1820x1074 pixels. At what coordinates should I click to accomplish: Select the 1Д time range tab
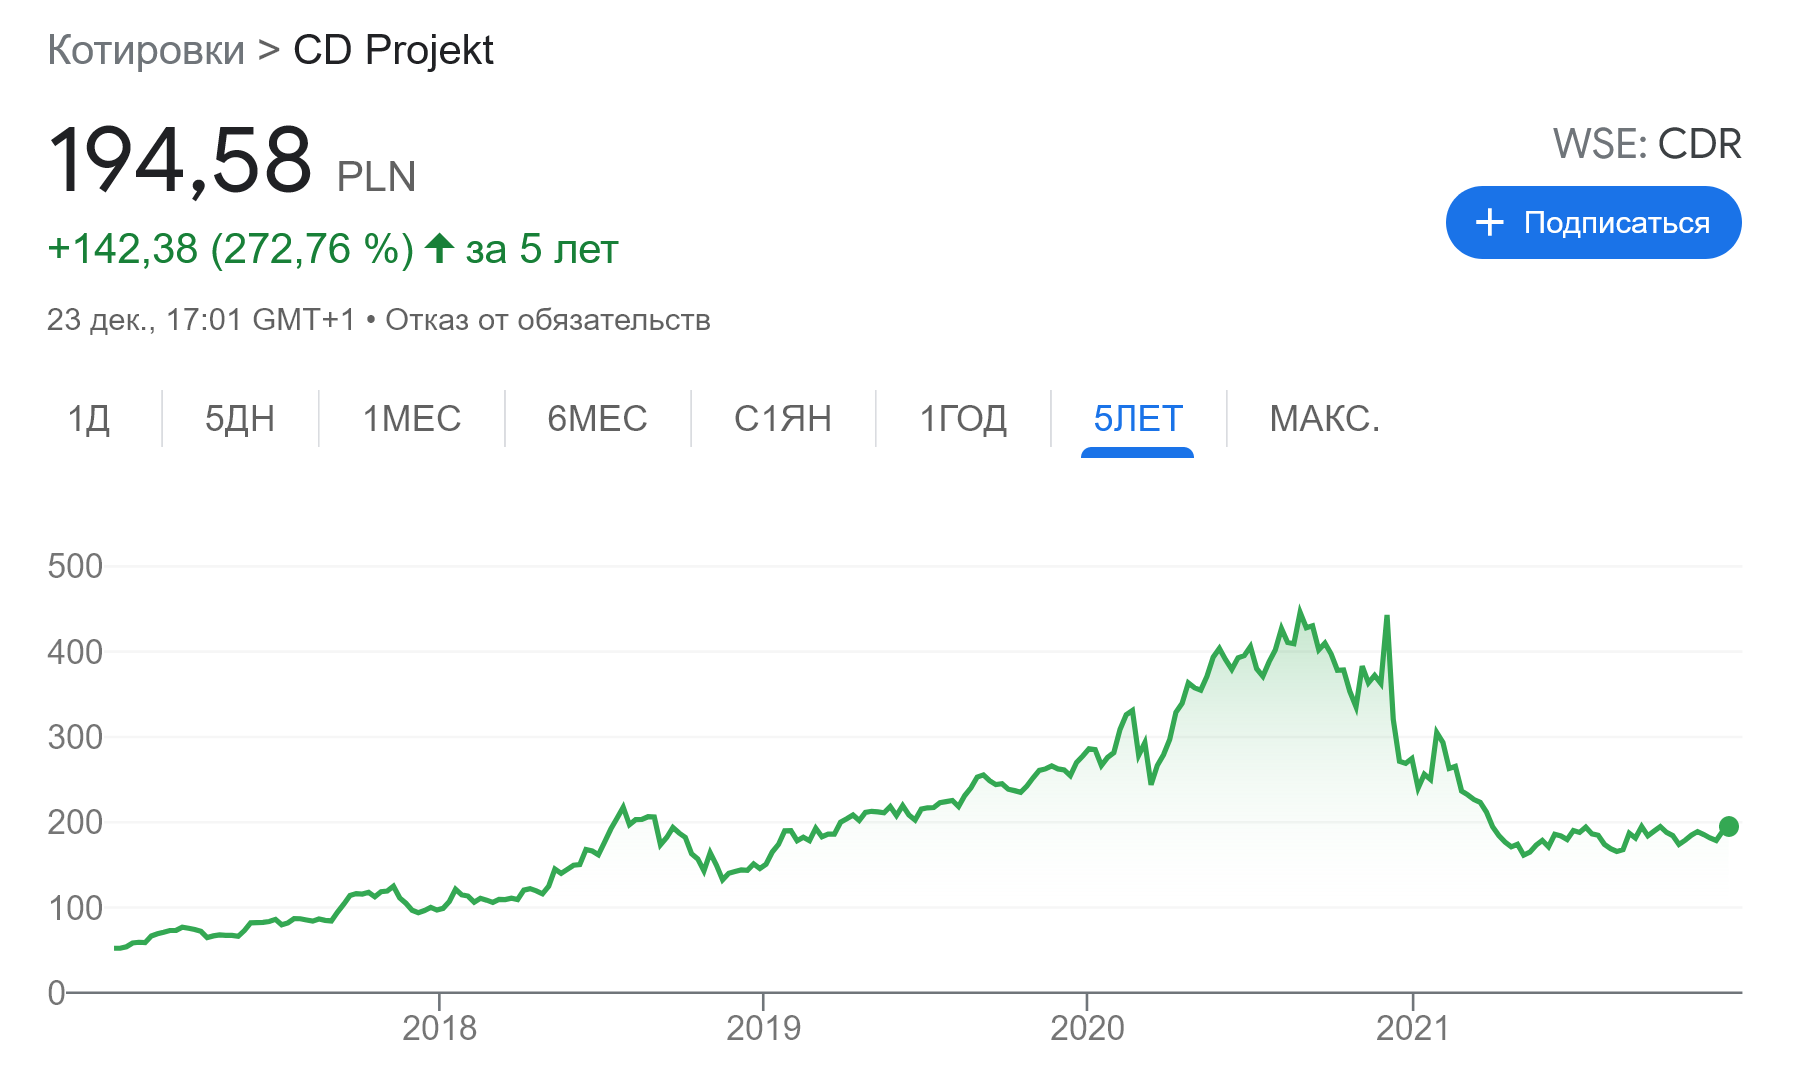[x=89, y=418]
